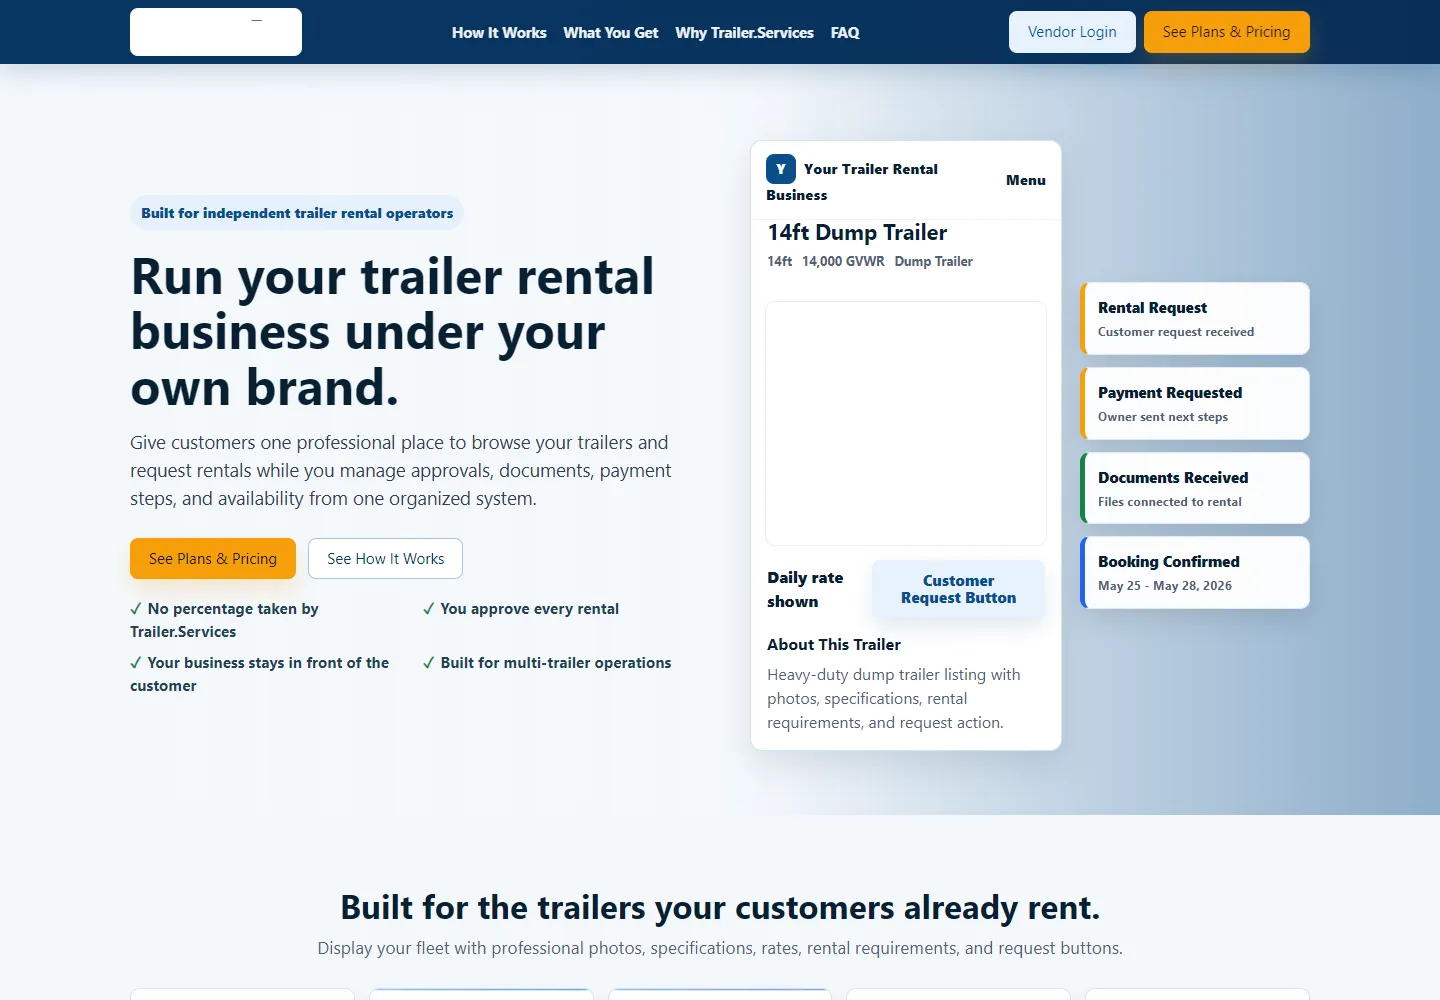This screenshot has height=1000, width=1440.
Task: Open Why Trailer.Services nav item
Action: (744, 33)
